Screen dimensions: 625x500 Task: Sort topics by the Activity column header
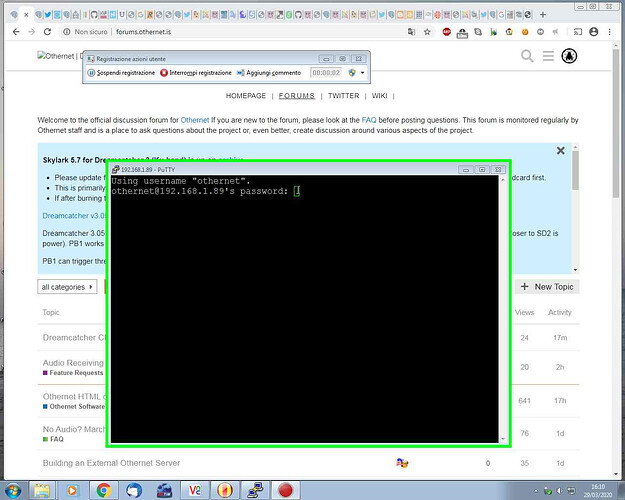point(560,312)
